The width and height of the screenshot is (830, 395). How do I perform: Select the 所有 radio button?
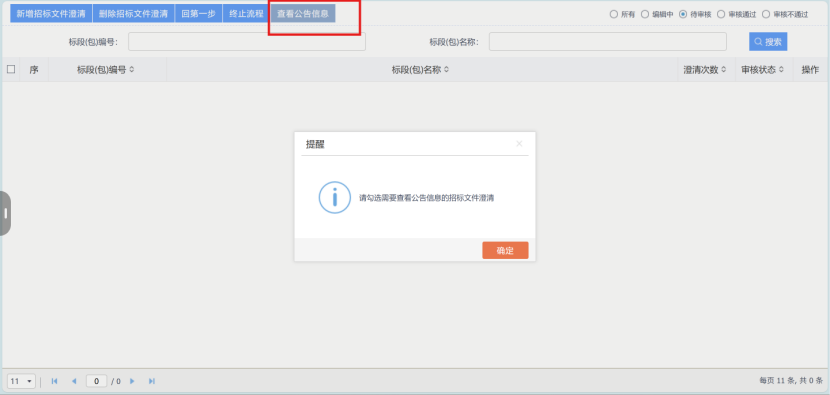point(614,14)
